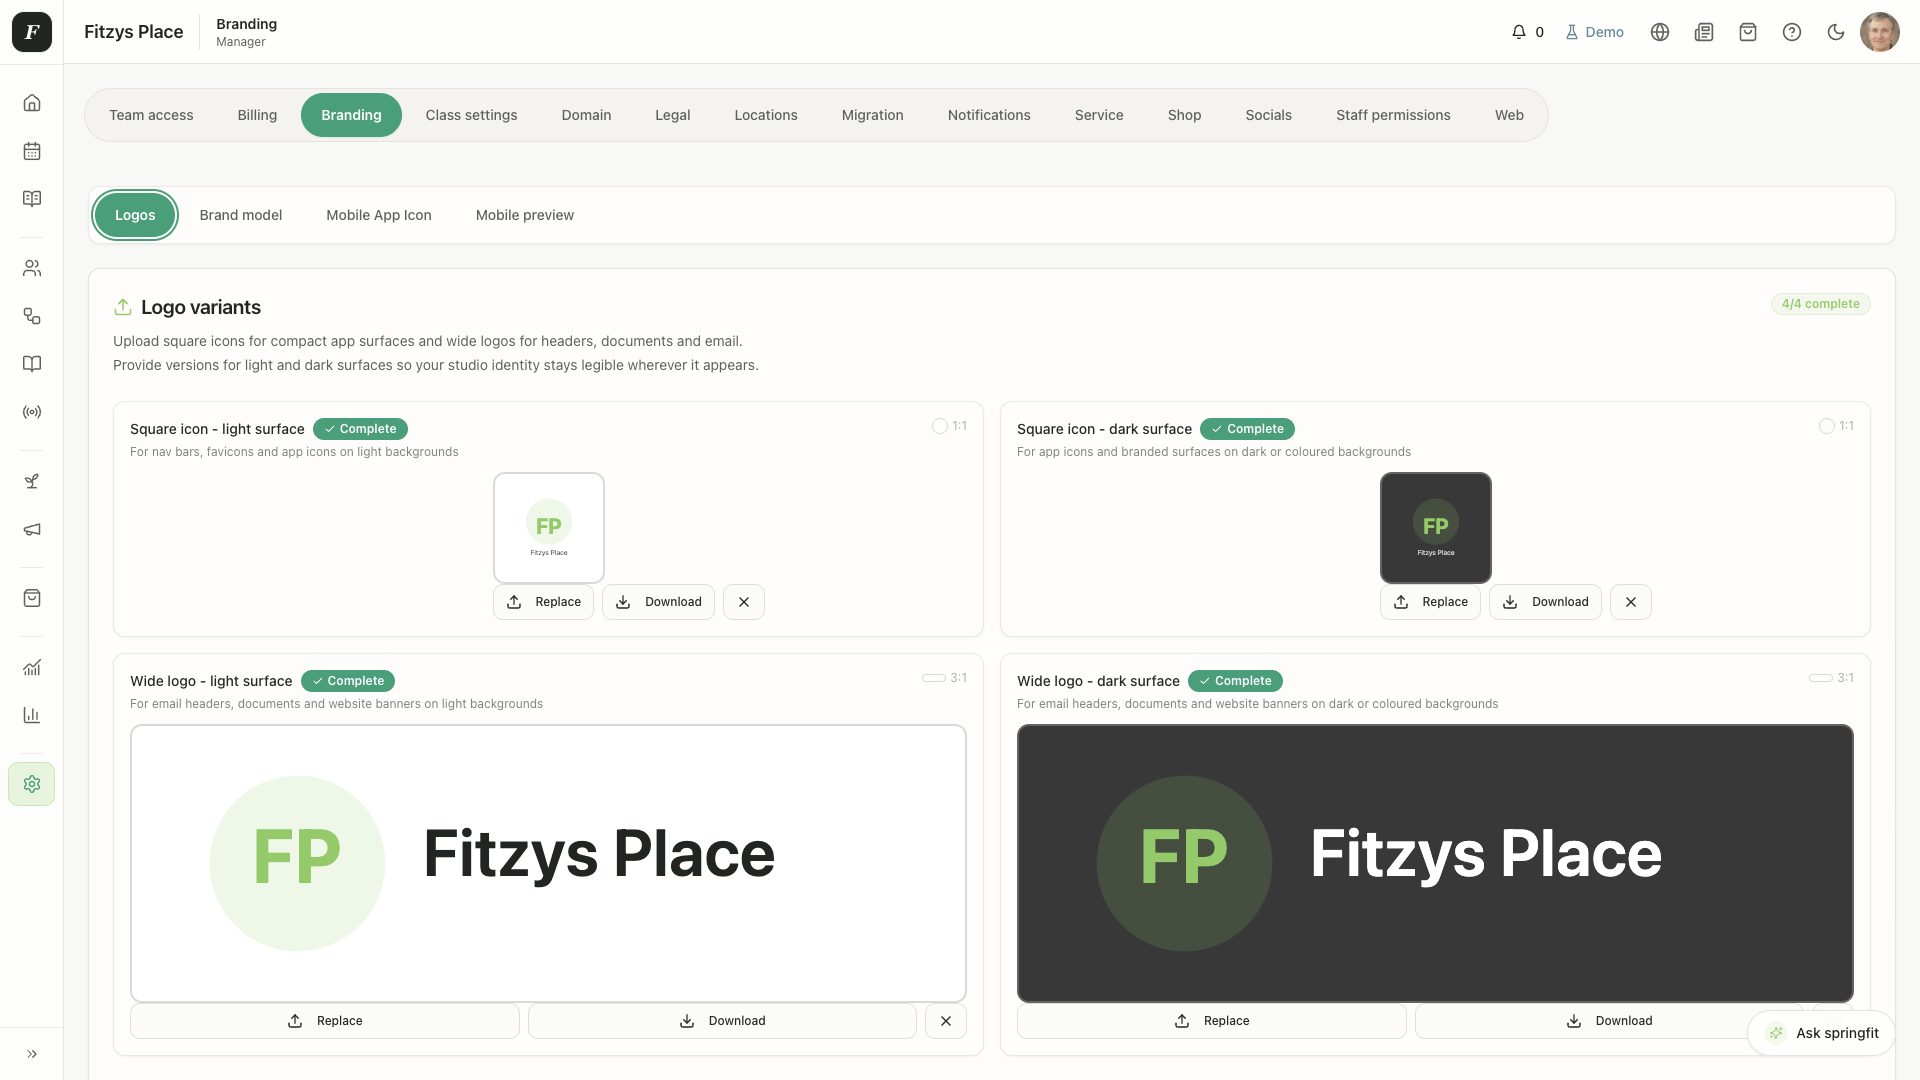This screenshot has height=1080, width=1920.
Task: Remove the wide logo light surface
Action: coord(946,1021)
